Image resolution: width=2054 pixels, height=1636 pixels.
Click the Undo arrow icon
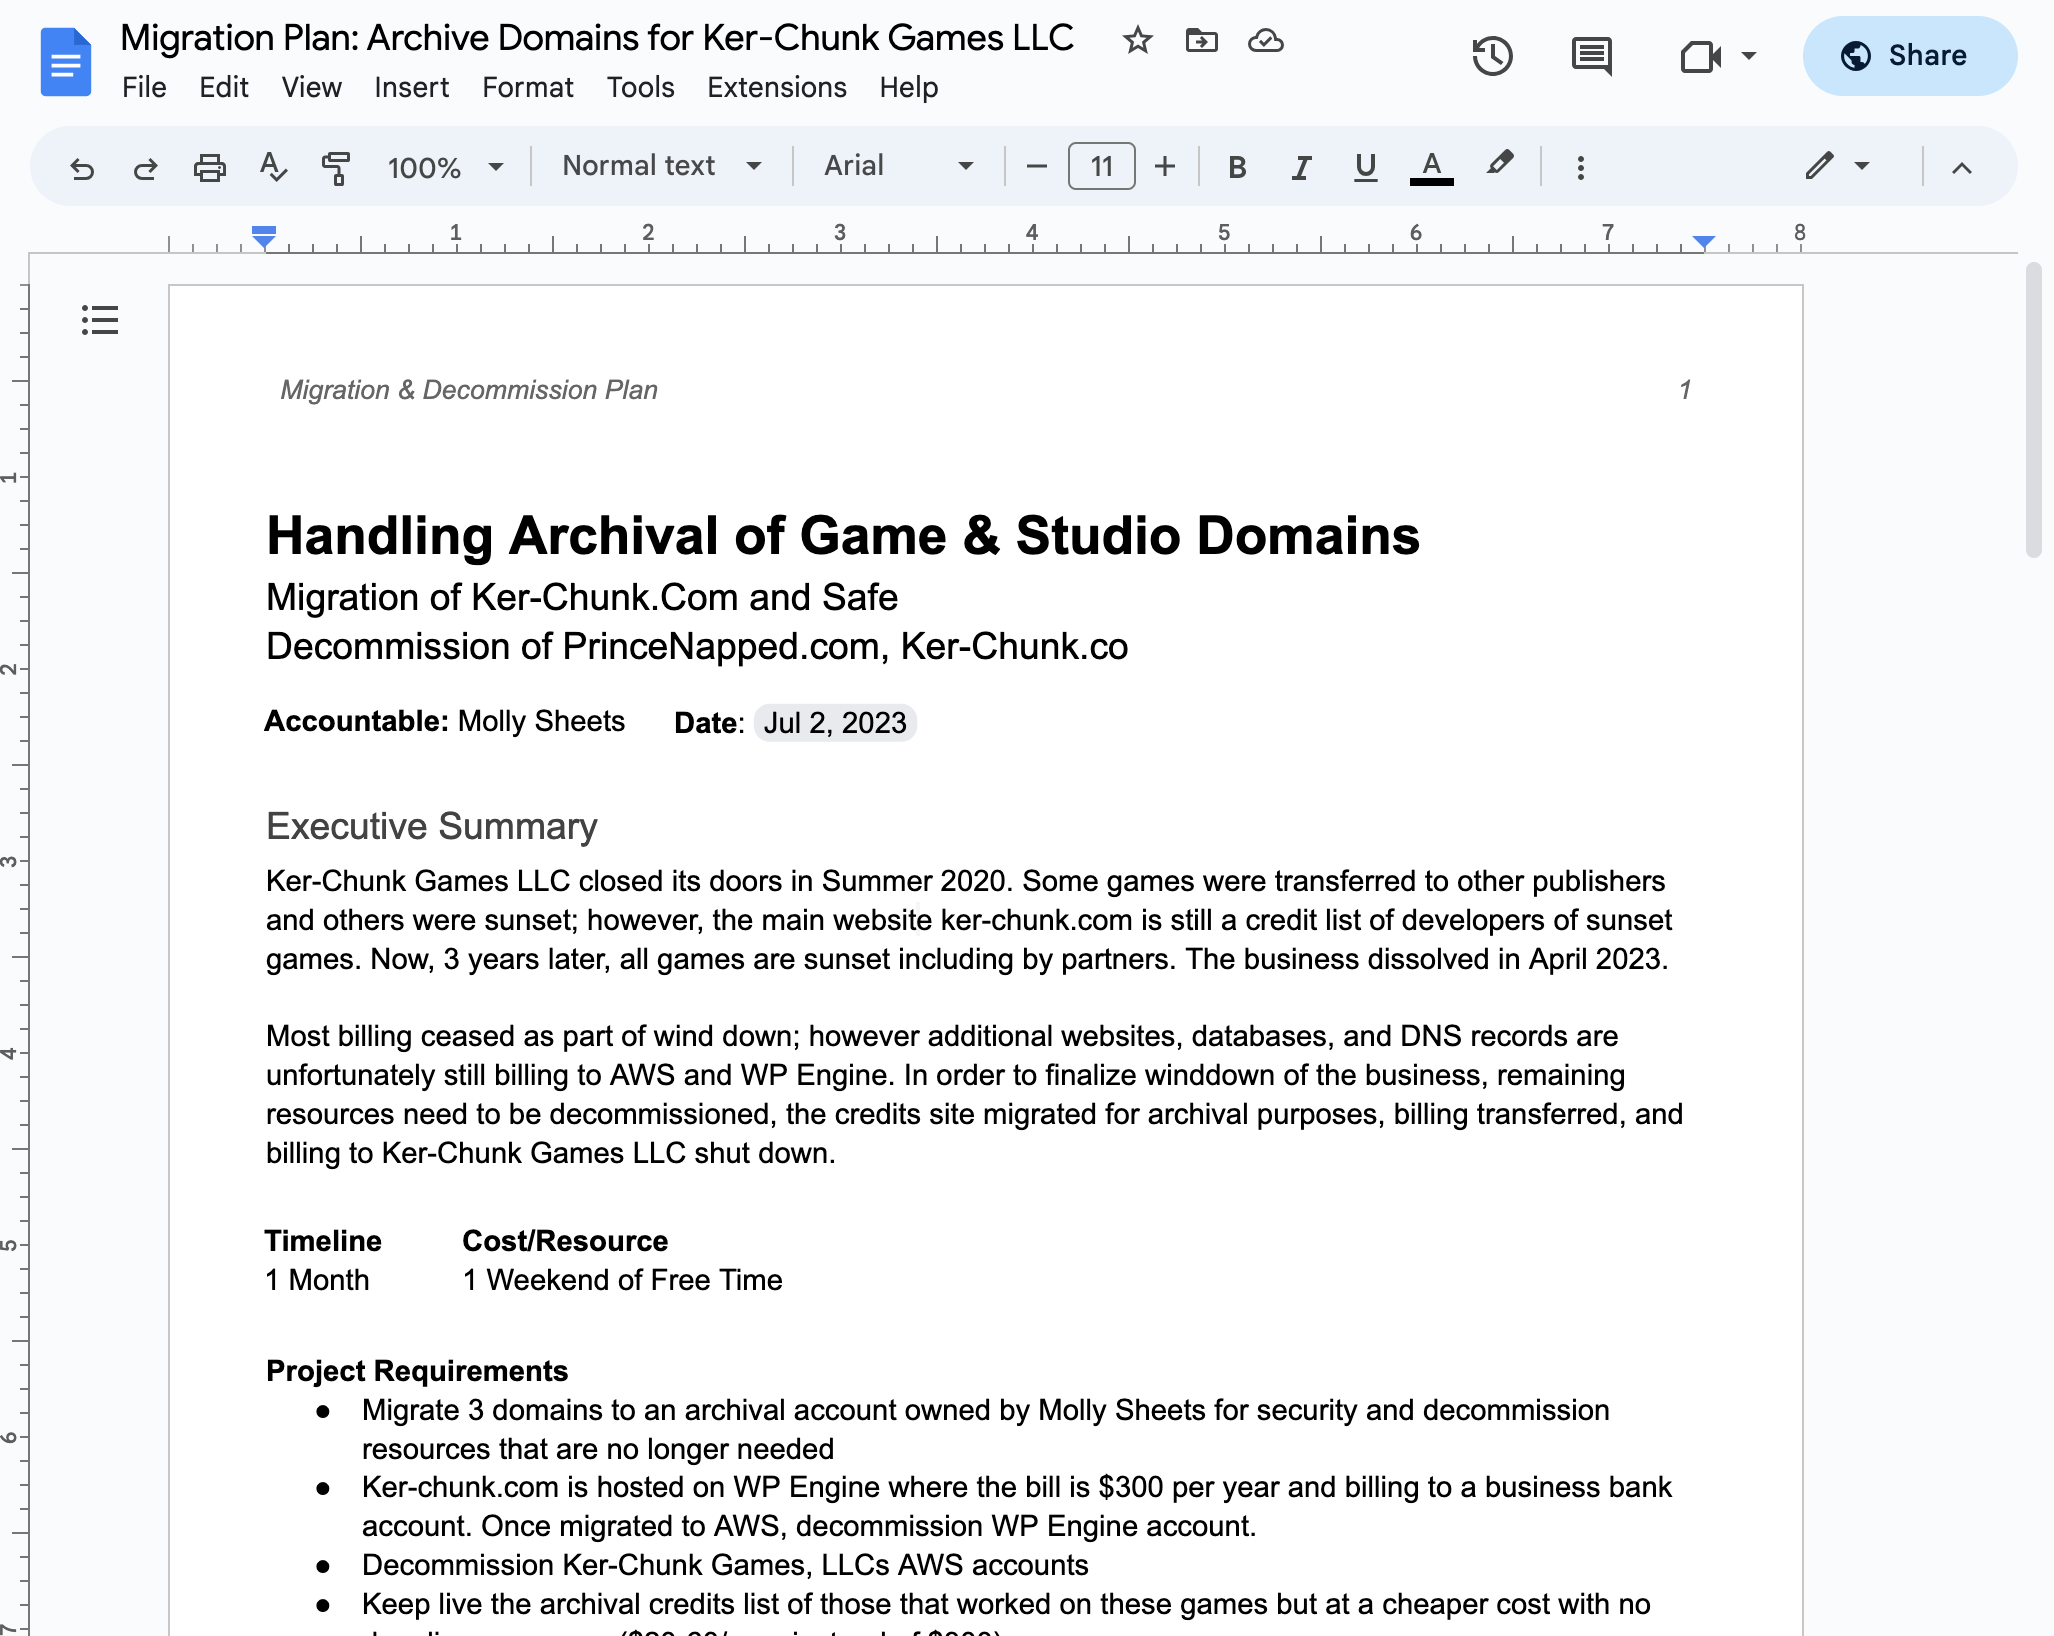82,167
